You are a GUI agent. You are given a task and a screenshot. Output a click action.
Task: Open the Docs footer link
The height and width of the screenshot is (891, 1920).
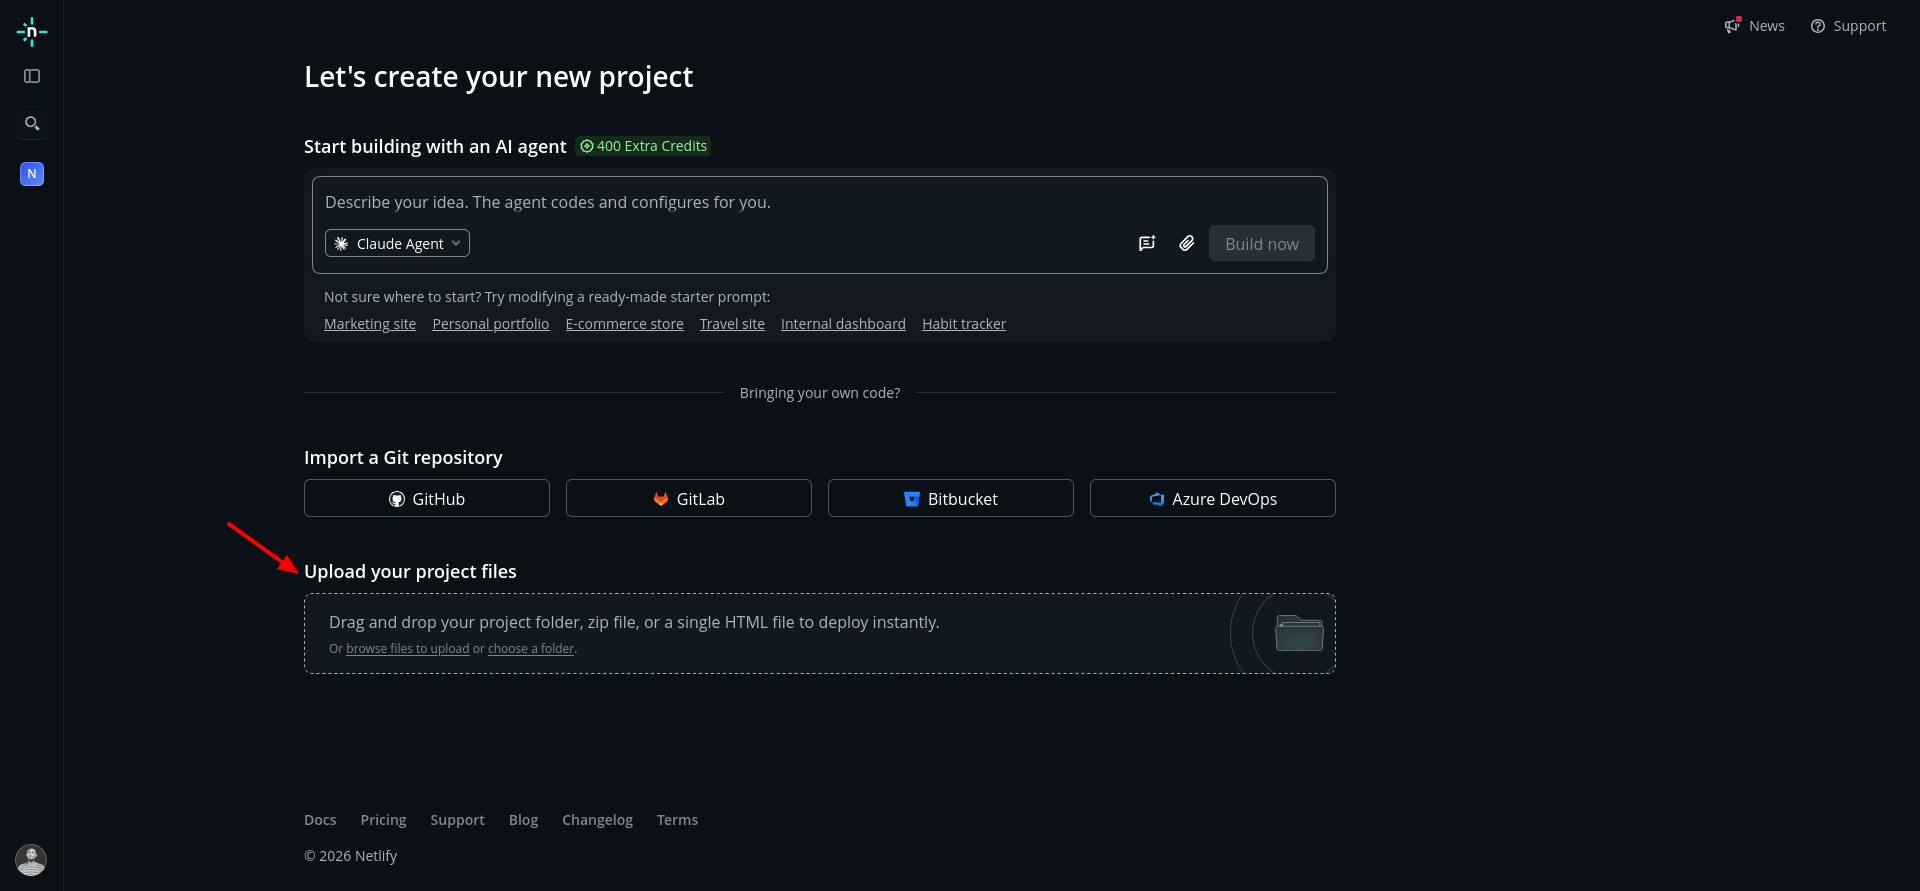click(320, 820)
